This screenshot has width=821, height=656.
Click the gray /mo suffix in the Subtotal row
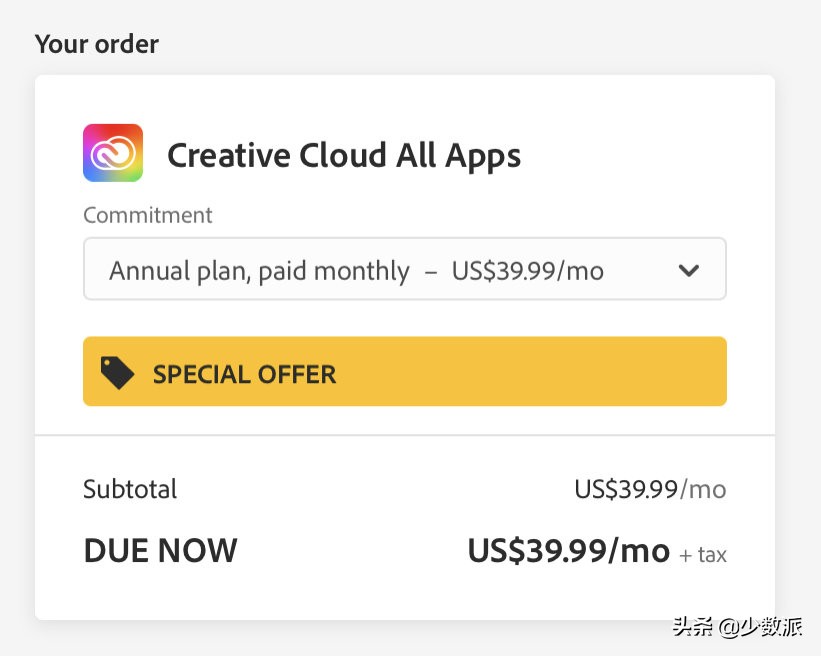point(703,489)
